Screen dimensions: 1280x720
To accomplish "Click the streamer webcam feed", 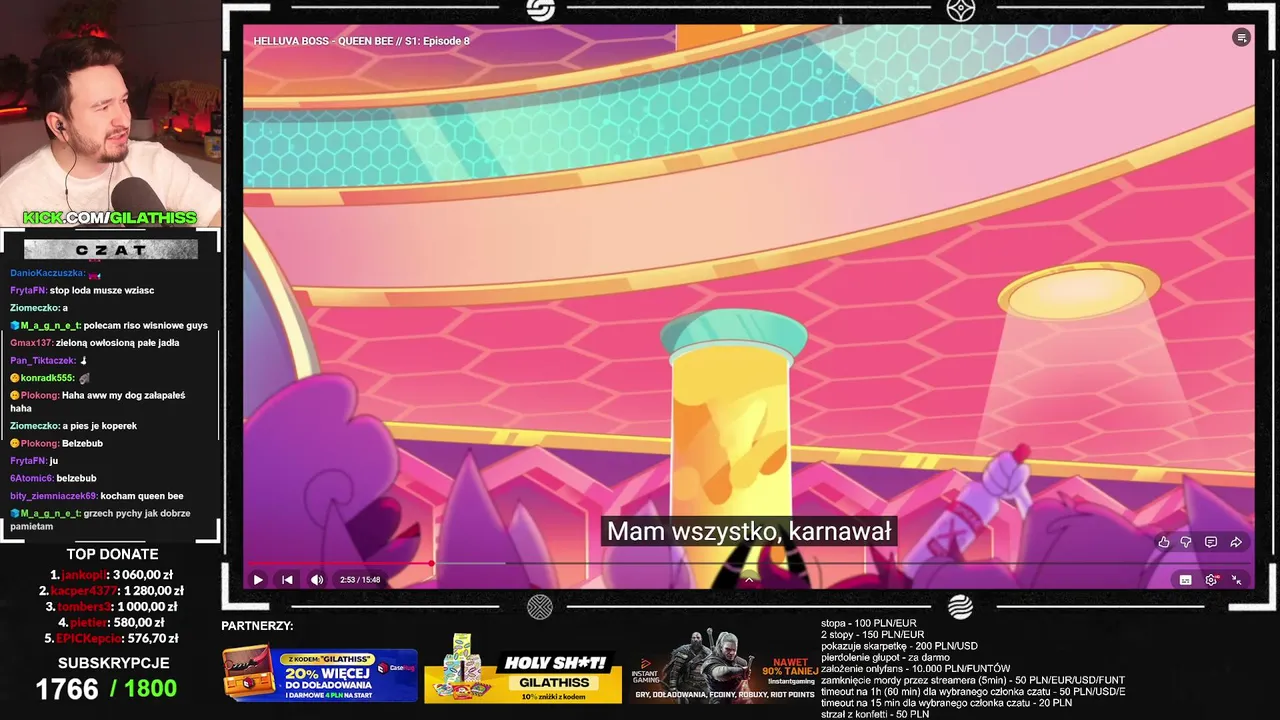I will click(110, 113).
